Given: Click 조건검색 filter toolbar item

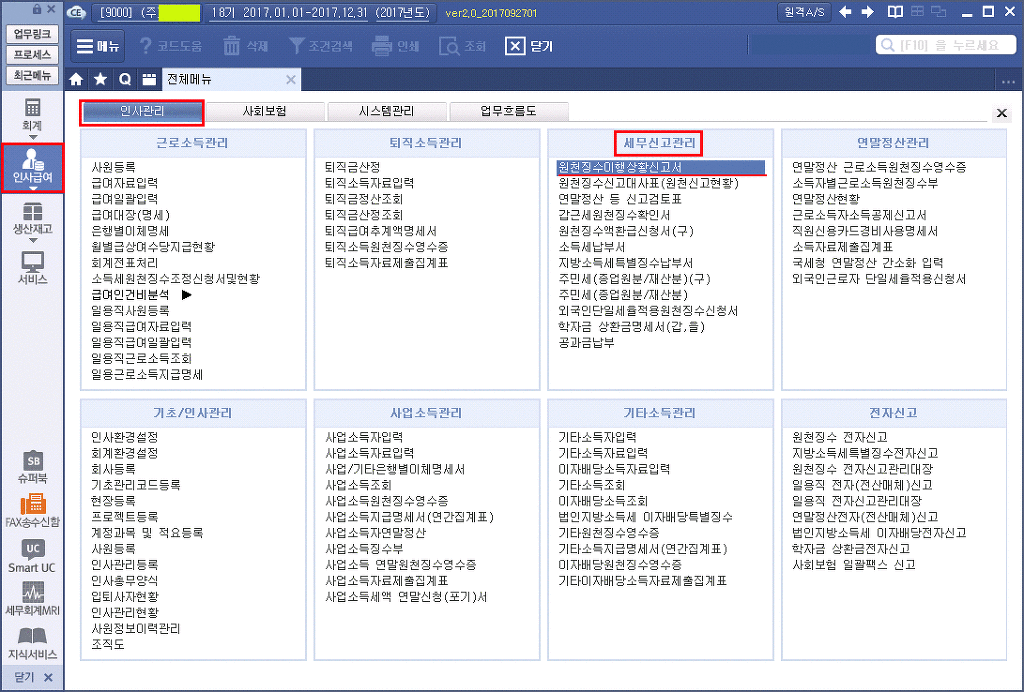Looking at the screenshot, I should pyautogui.click(x=321, y=46).
